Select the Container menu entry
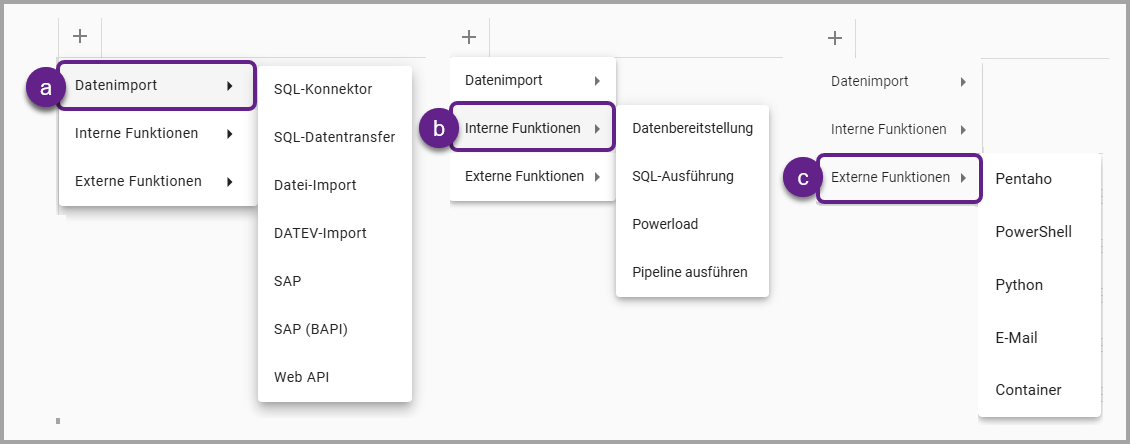 tap(1028, 390)
